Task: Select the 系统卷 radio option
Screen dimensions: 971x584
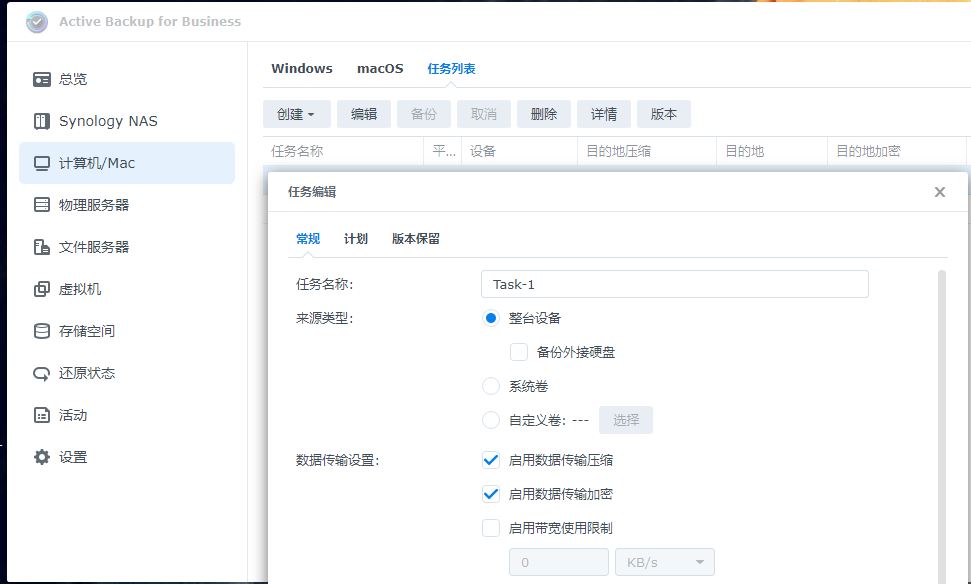Action: [491, 386]
